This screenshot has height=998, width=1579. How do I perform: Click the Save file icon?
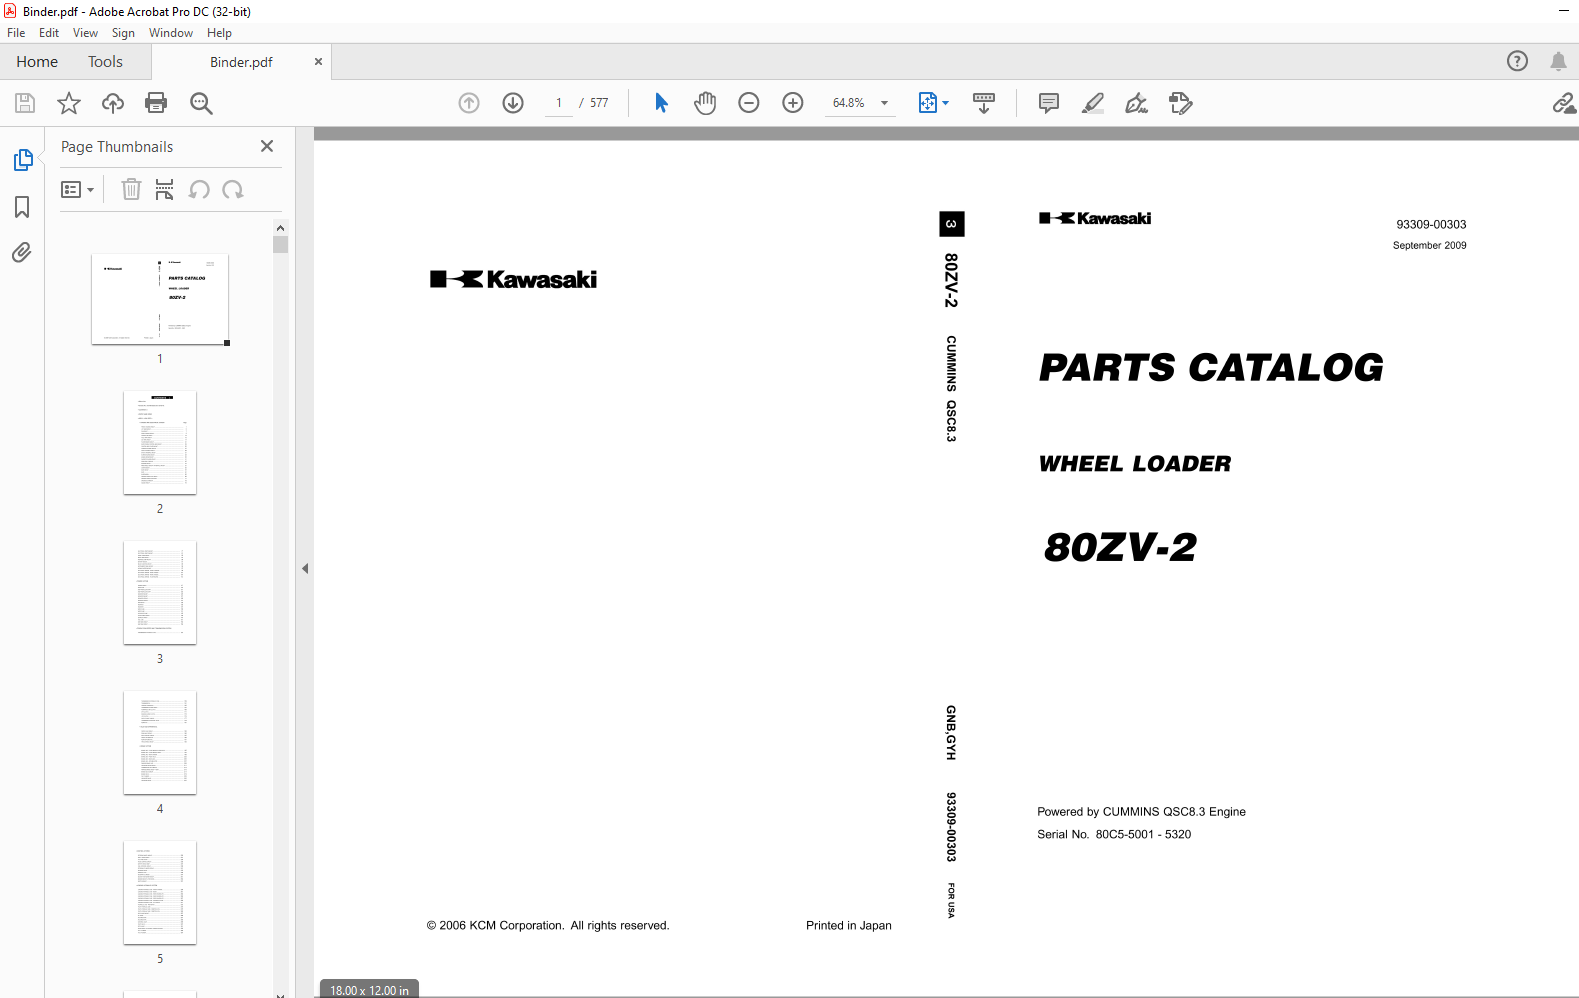click(25, 103)
